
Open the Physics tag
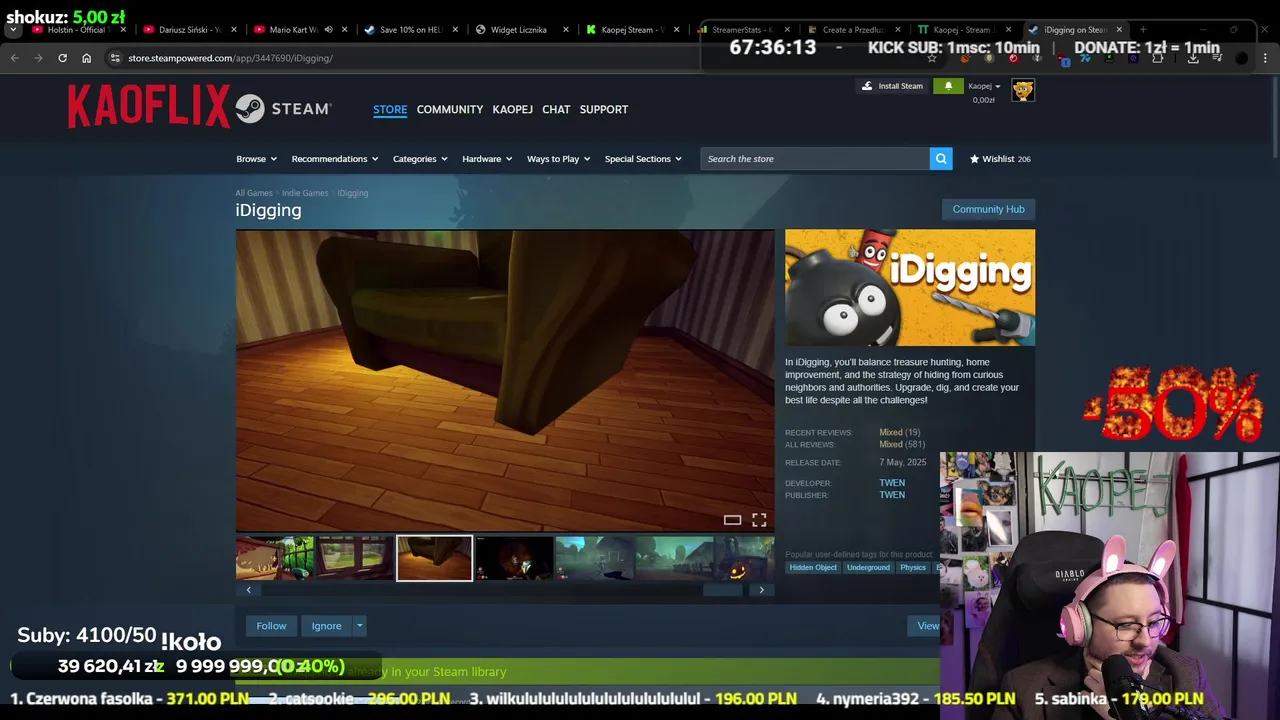(x=913, y=568)
